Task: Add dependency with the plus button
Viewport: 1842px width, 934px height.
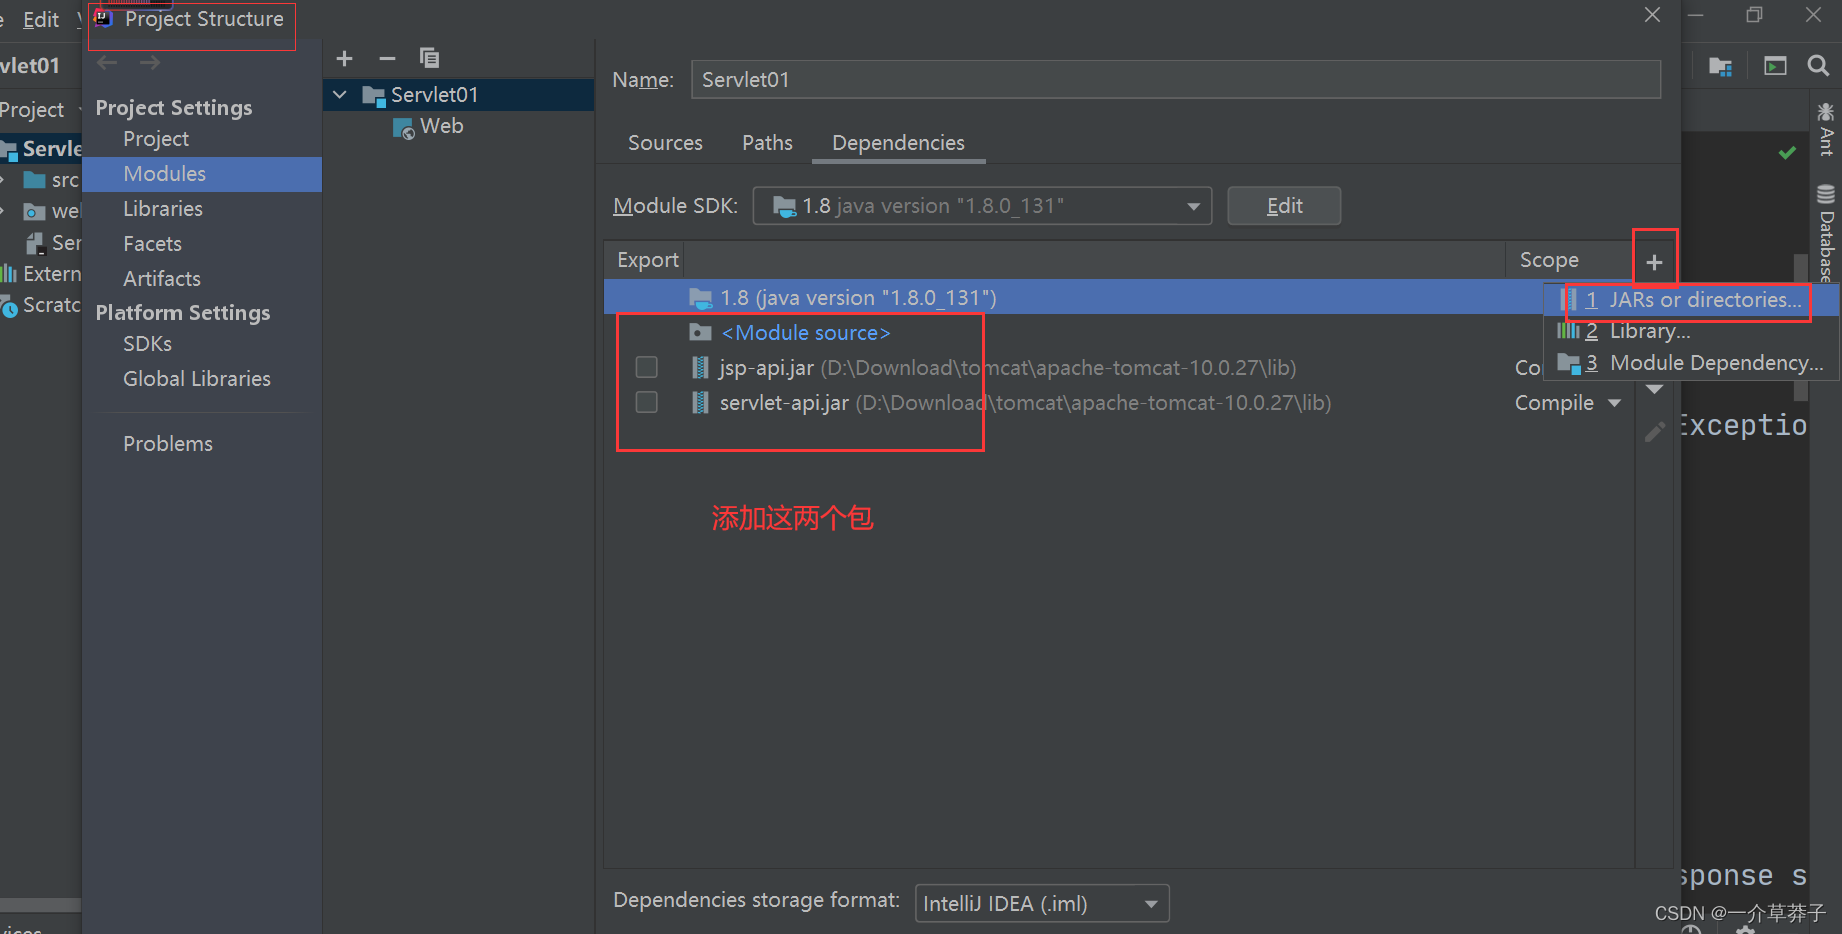Action: pyautogui.click(x=1654, y=262)
